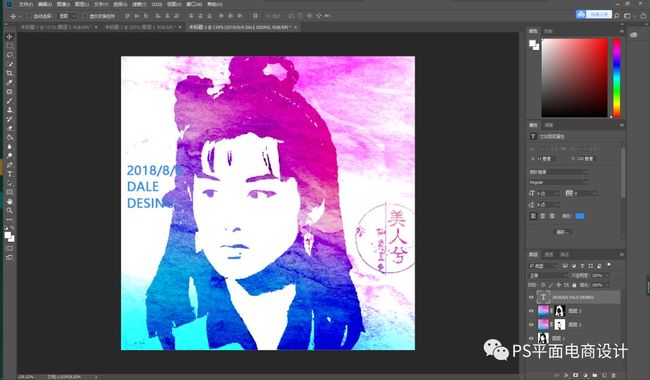Open the auto-select target dropdown in options bar
The width and height of the screenshot is (650, 380).
[x=67, y=16]
